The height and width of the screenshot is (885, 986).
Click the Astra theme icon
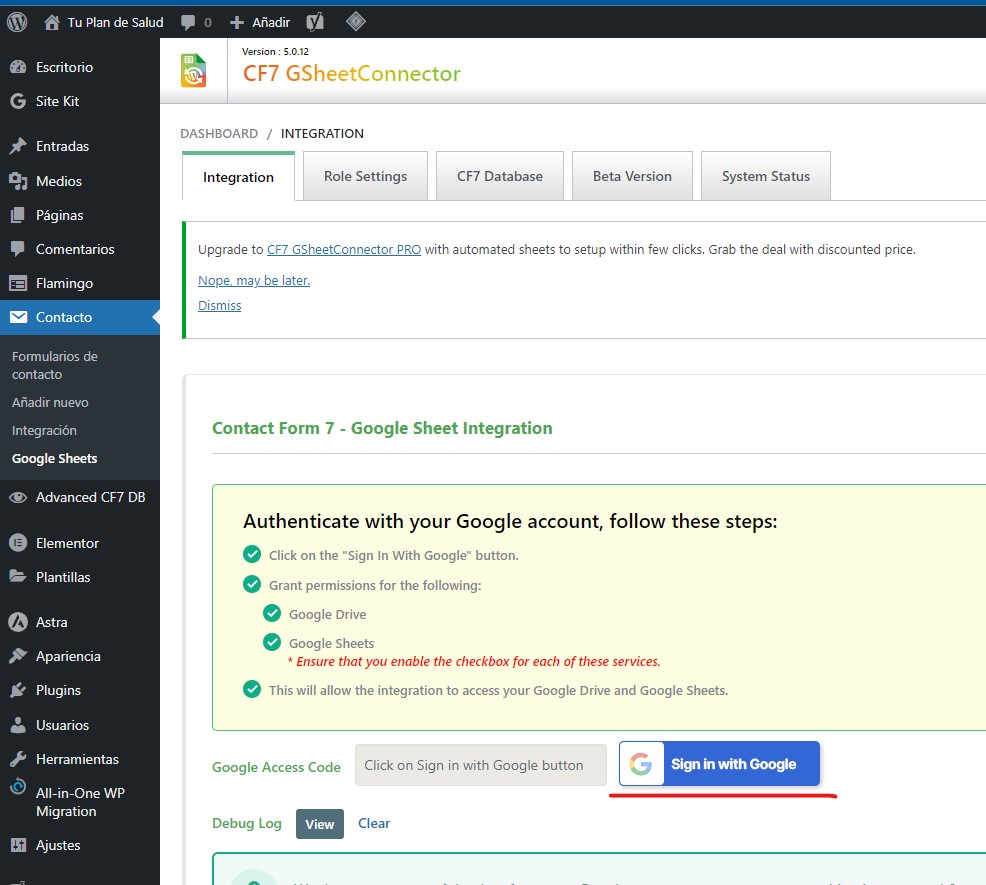pos(18,622)
